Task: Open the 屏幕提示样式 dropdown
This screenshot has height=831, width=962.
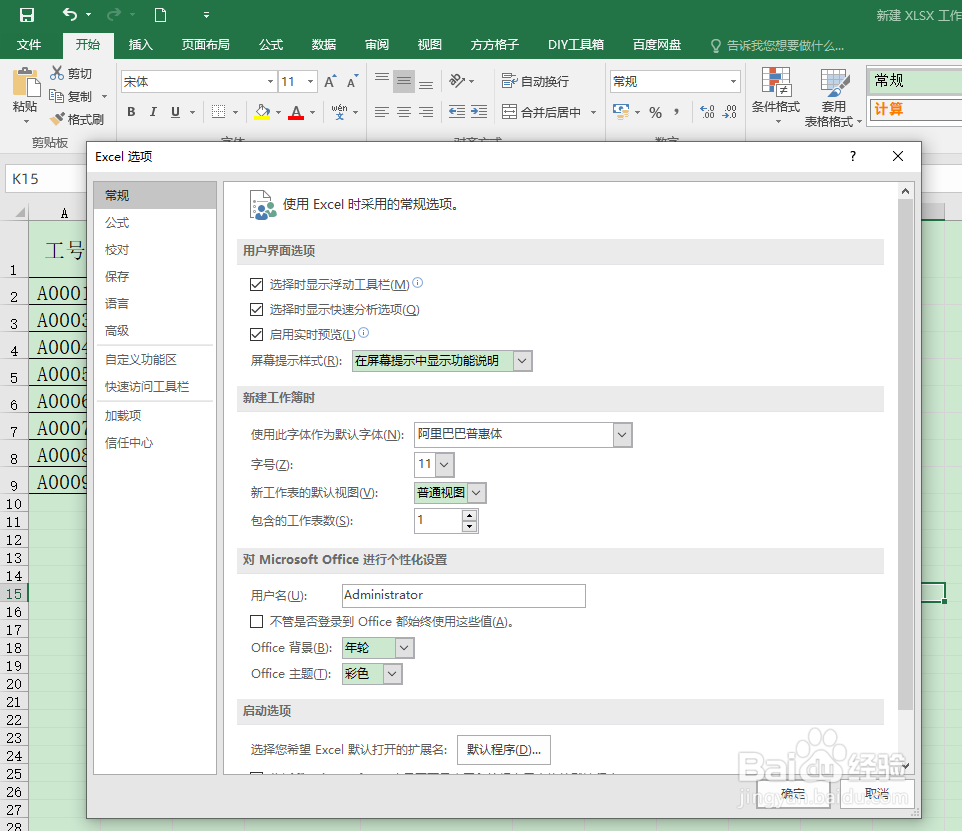Action: click(522, 361)
